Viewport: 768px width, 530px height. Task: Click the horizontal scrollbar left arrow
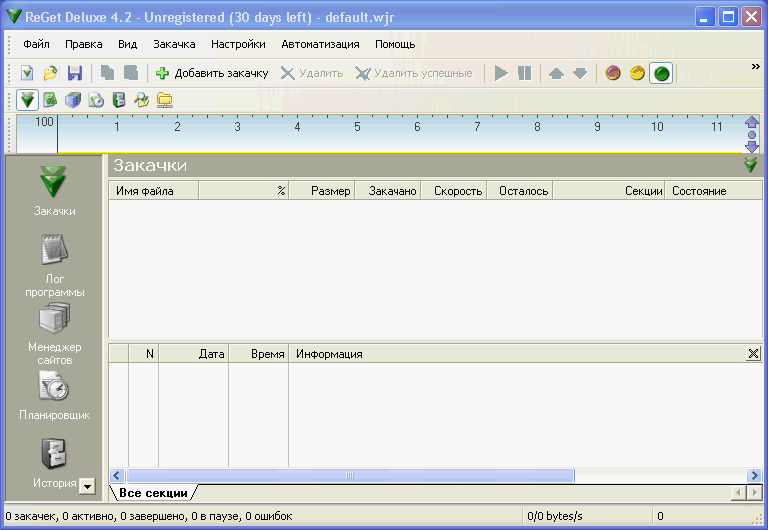pyautogui.click(x=117, y=475)
